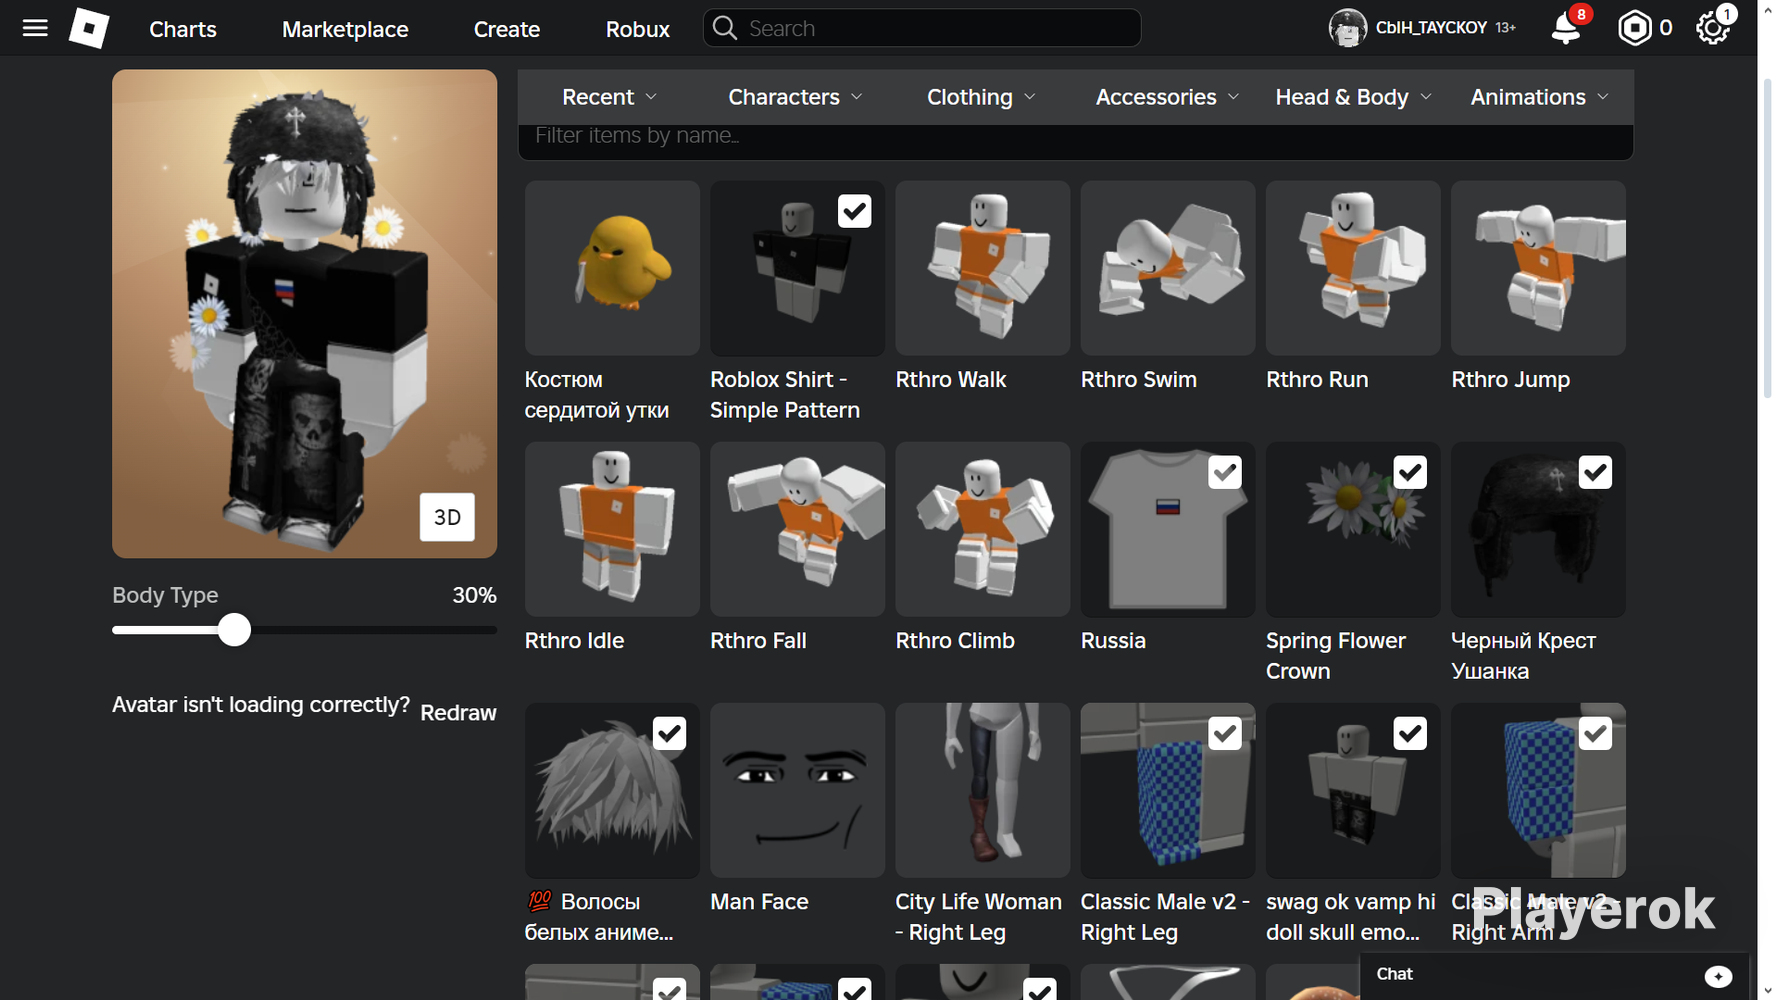Viewport: 1778px width, 1000px height.
Task: Click the search magnifier icon
Action: [725, 28]
